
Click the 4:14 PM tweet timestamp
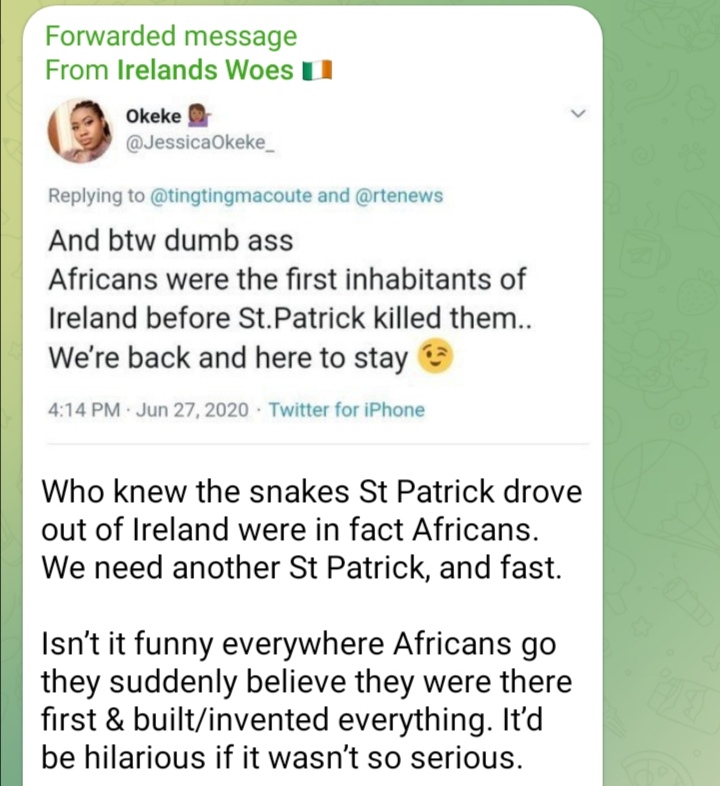[84, 409]
